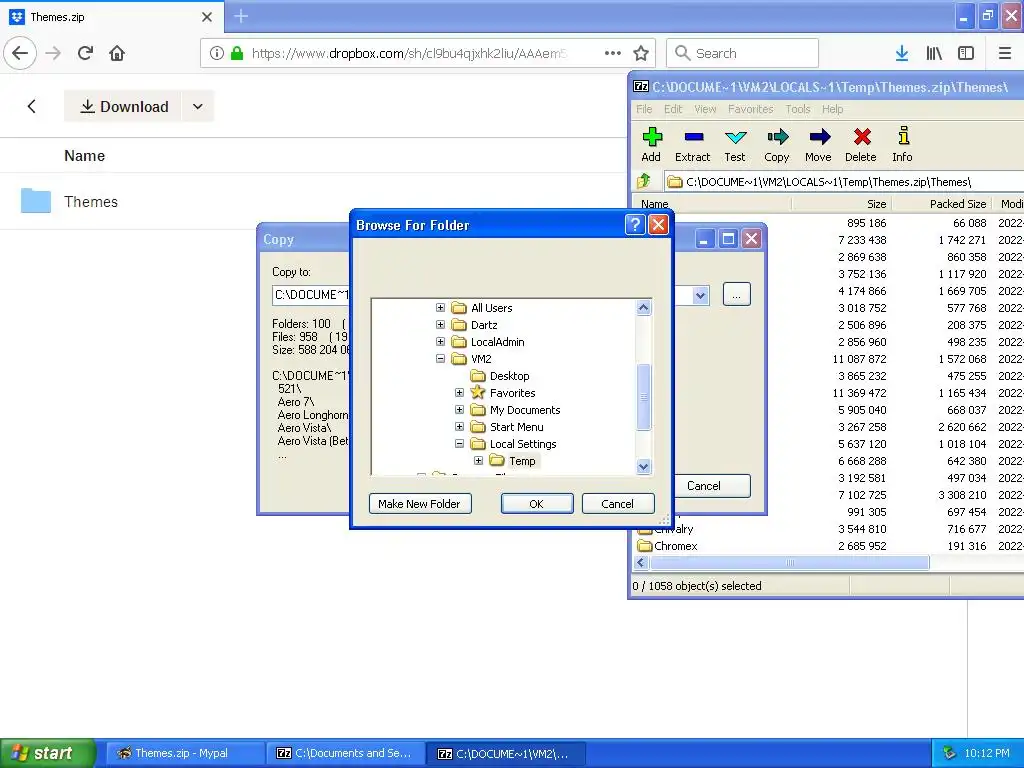This screenshot has height=768, width=1024.
Task: Click the Dropbox Download button
Action: click(124, 106)
